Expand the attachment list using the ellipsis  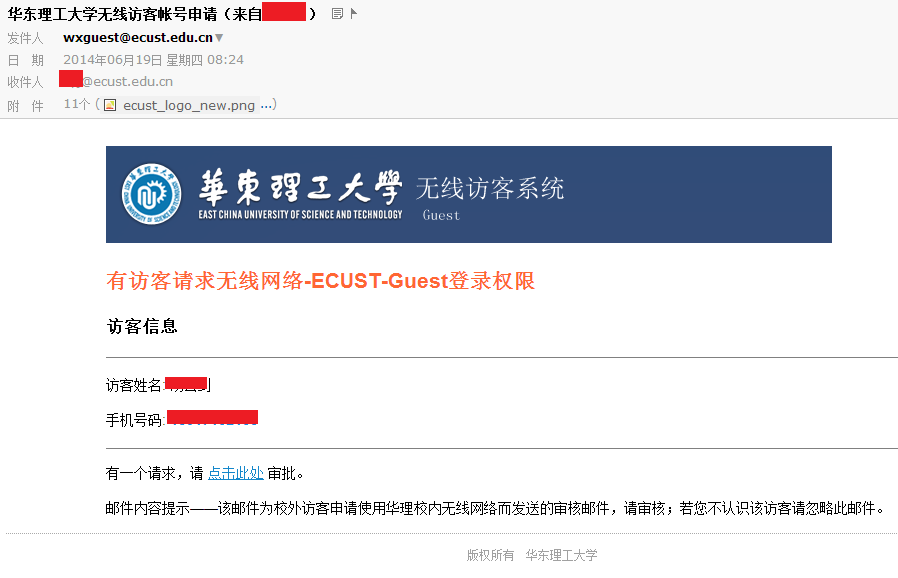point(266,105)
